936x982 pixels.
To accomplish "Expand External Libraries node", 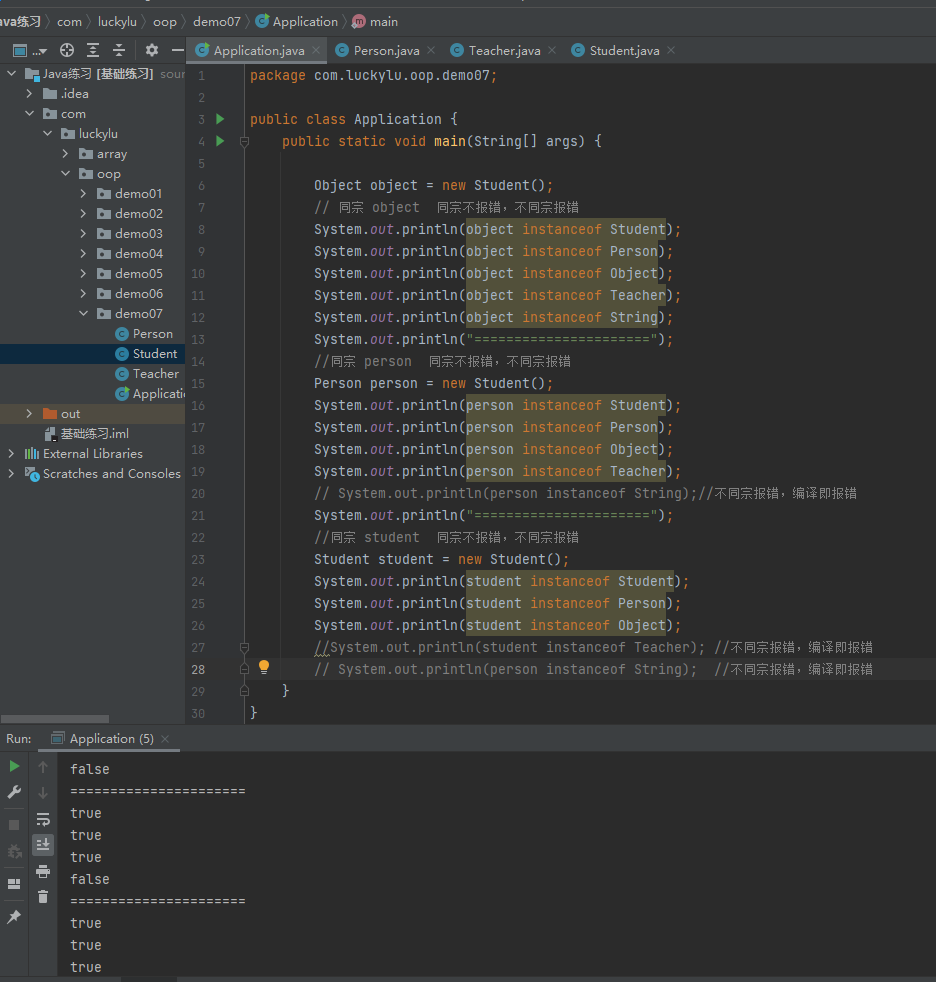I will click(11, 454).
